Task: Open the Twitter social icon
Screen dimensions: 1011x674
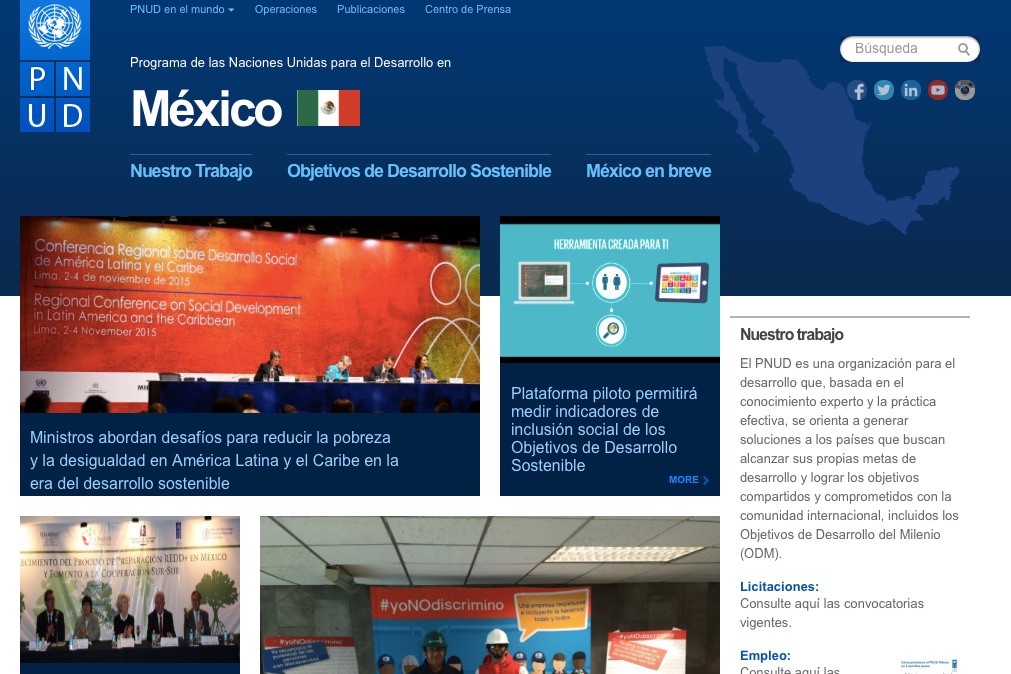Action: [x=884, y=90]
